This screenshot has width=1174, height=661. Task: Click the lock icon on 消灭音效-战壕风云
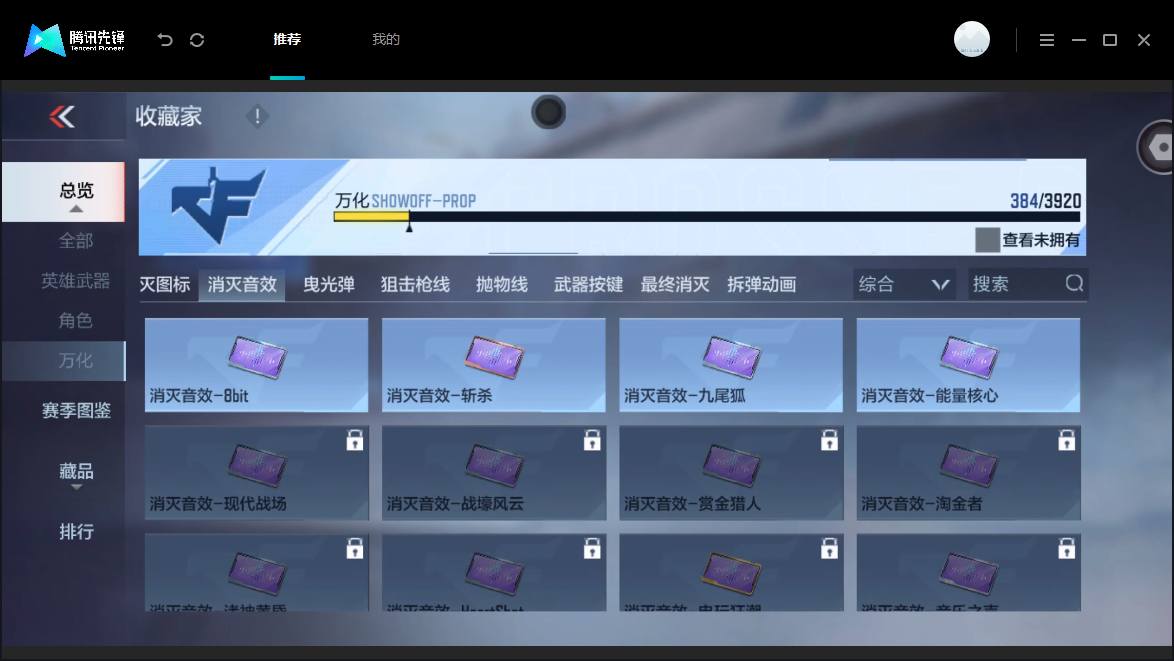[592, 440]
